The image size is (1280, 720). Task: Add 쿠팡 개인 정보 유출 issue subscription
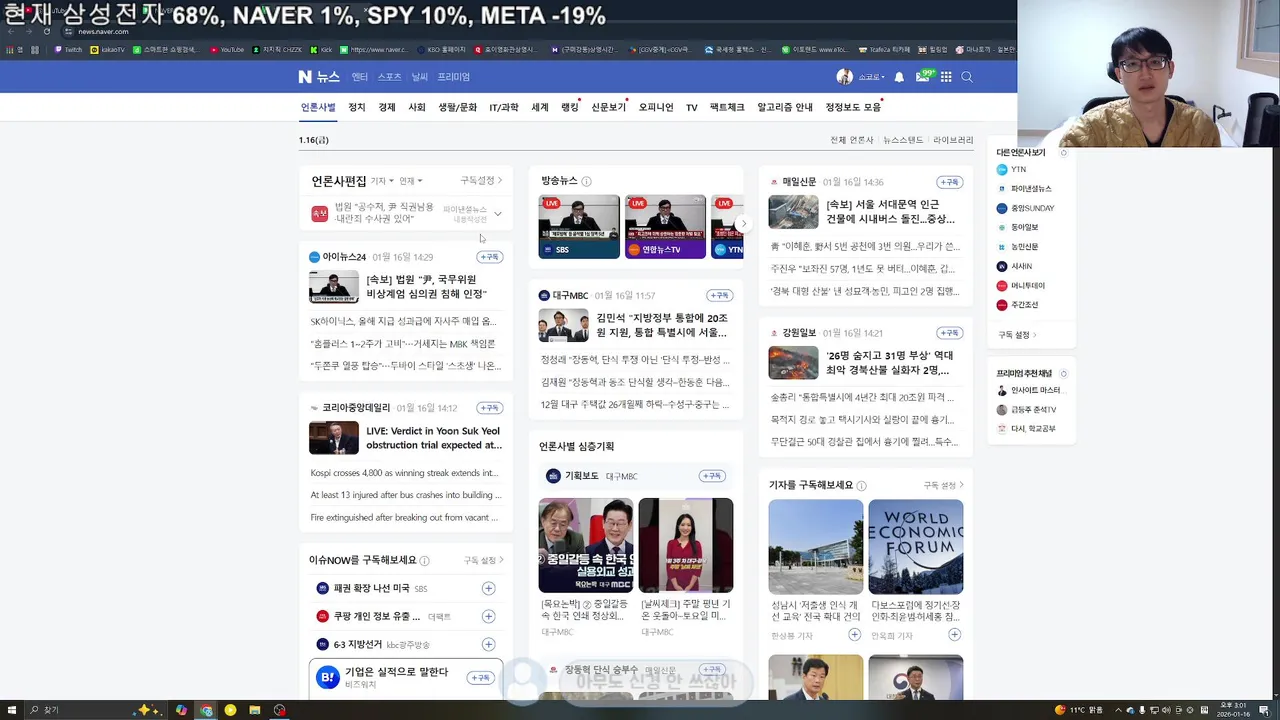[488, 616]
